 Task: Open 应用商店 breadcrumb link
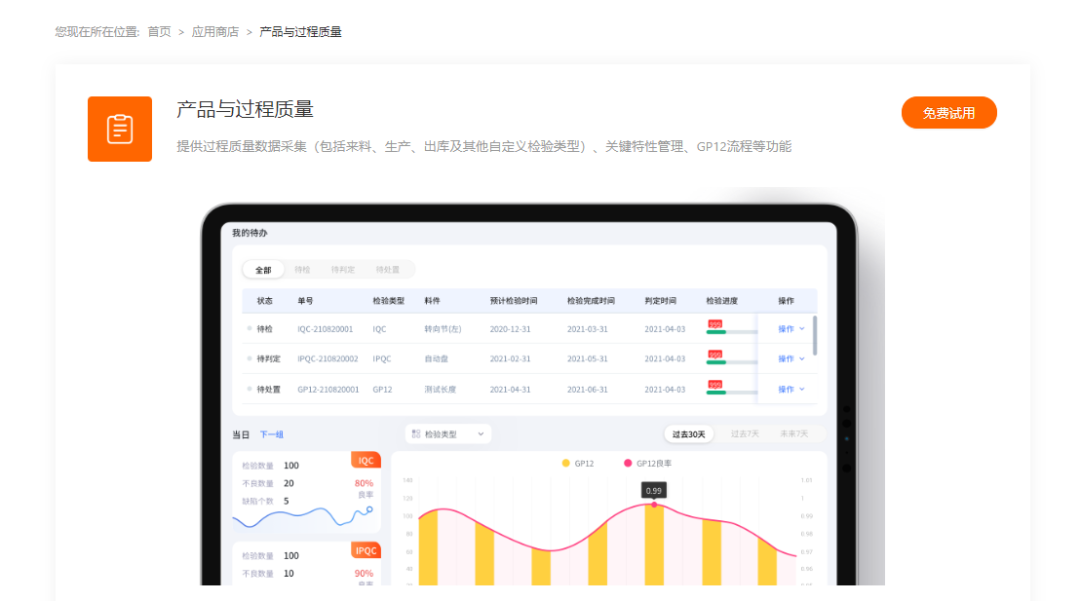tap(215, 32)
